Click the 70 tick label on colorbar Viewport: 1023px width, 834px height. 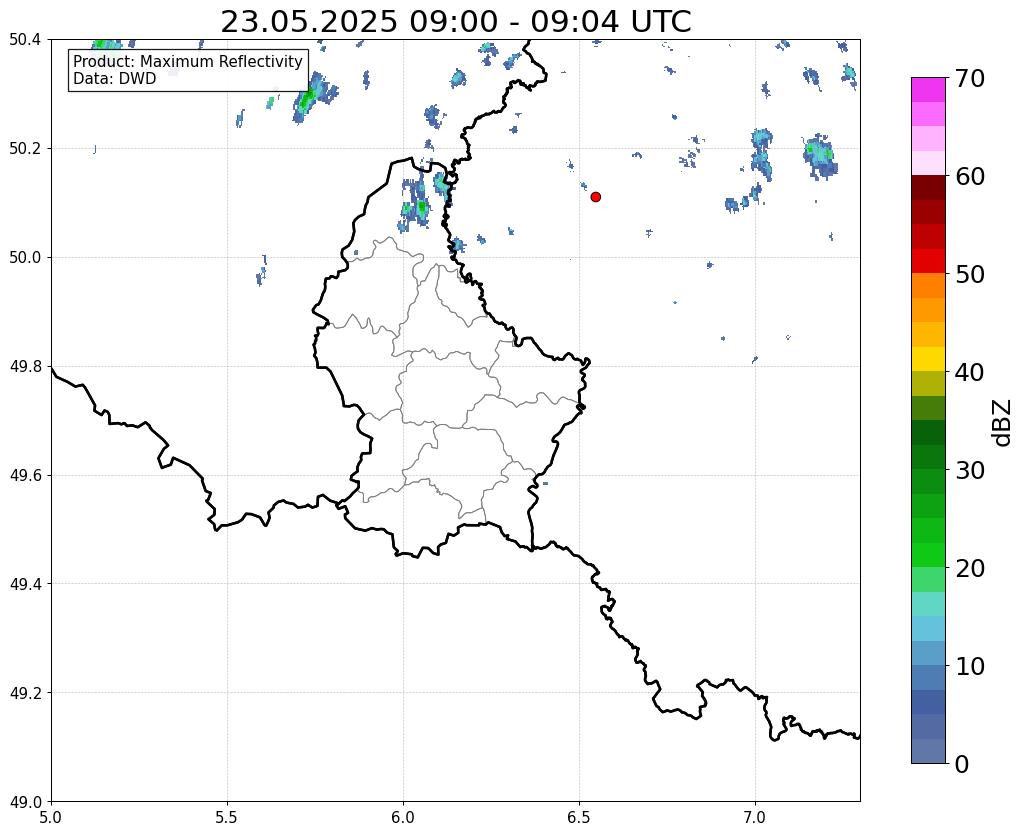(970, 78)
